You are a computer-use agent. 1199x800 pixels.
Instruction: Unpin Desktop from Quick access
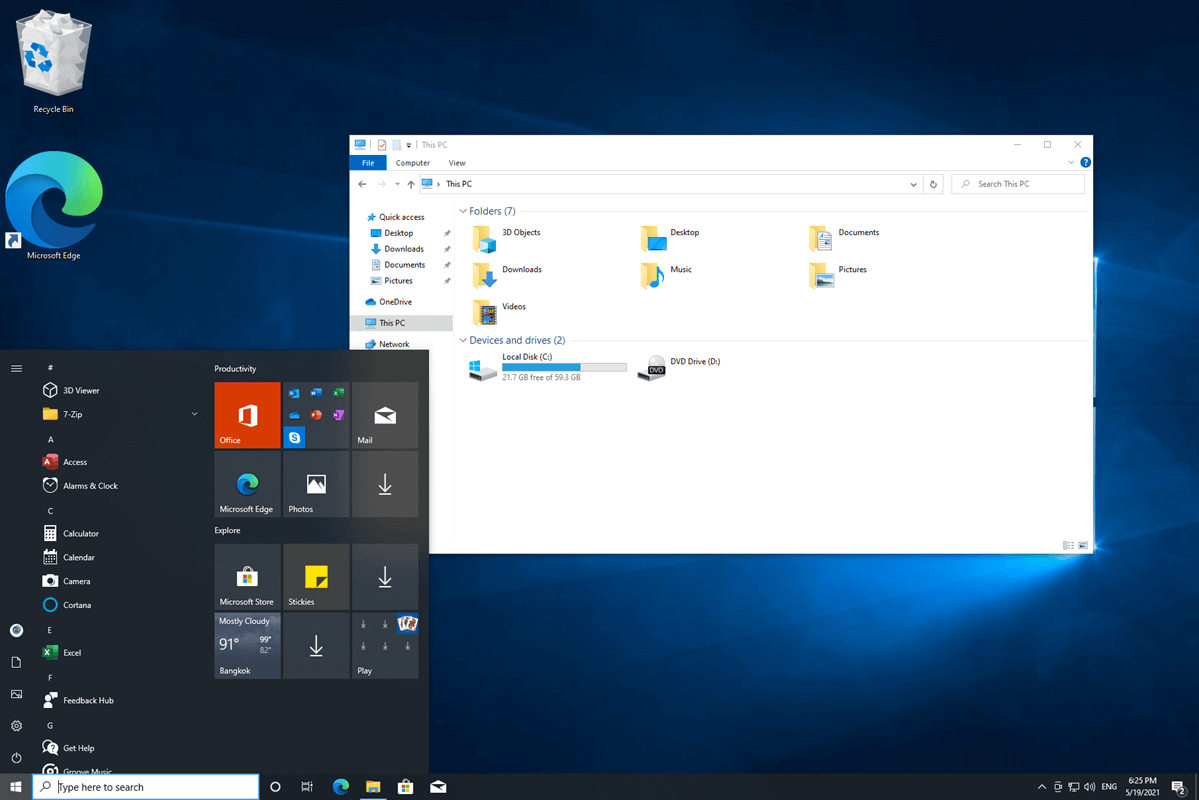pyautogui.click(x=446, y=232)
